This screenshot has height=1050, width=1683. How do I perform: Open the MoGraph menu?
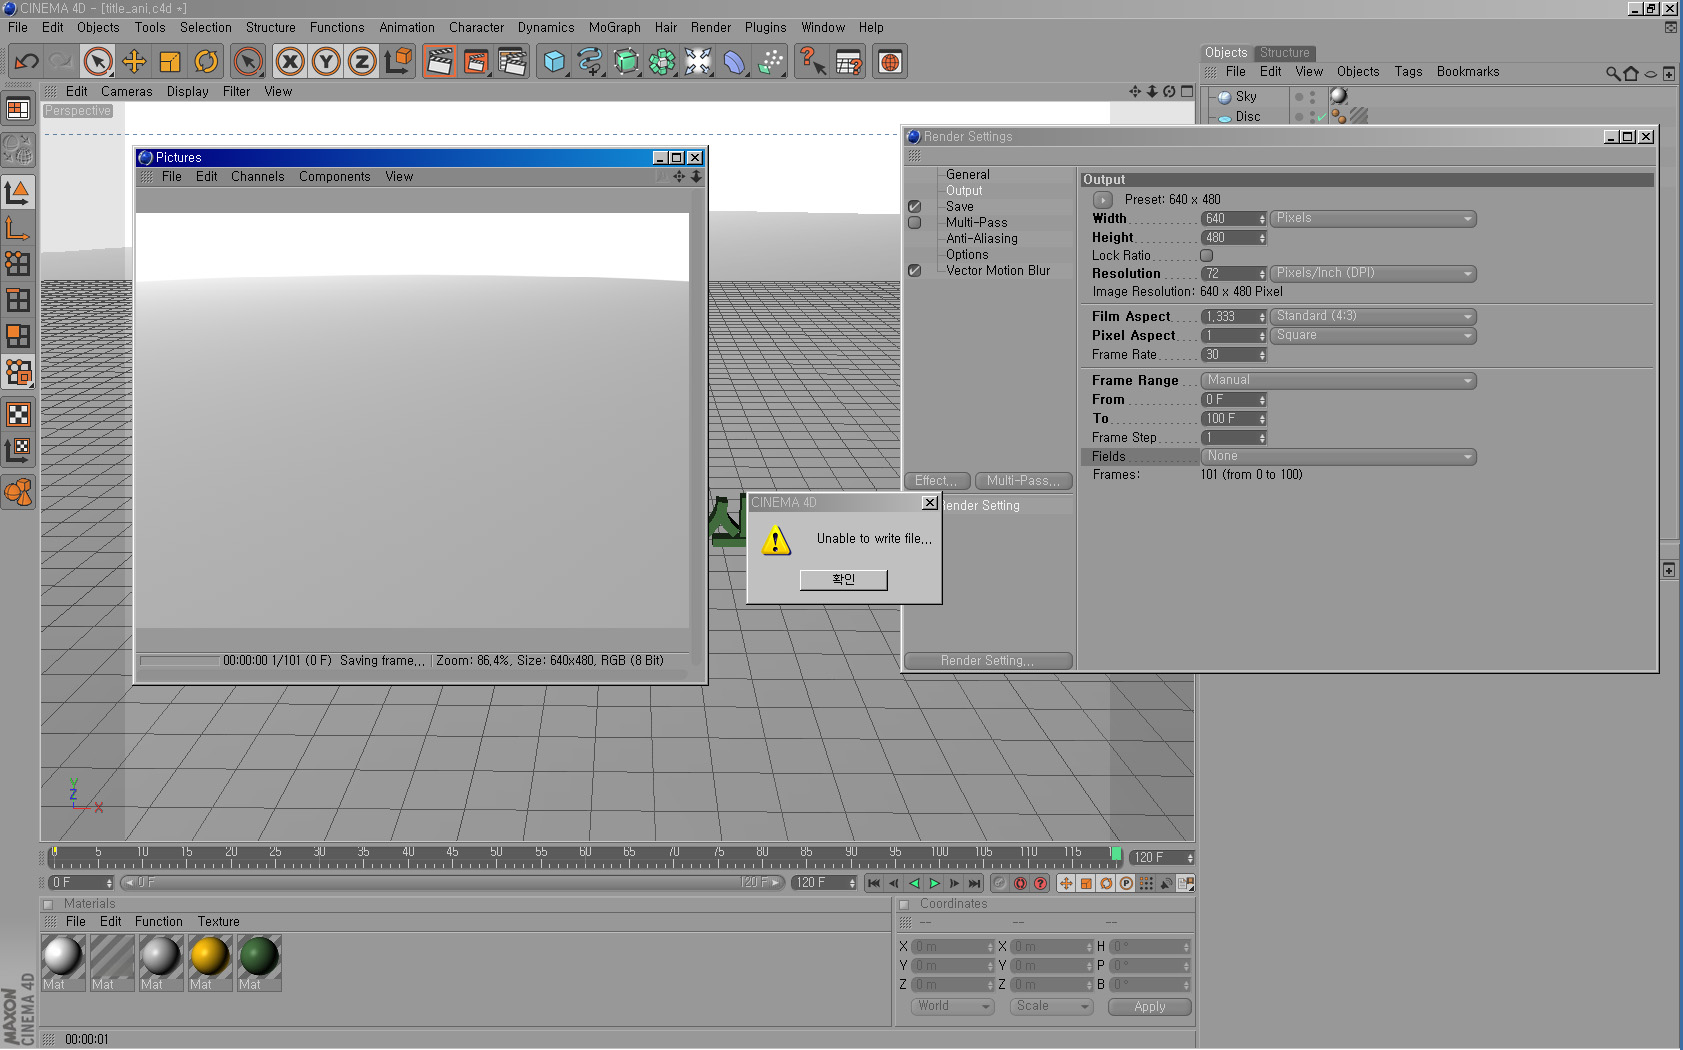pyautogui.click(x=614, y=28)
